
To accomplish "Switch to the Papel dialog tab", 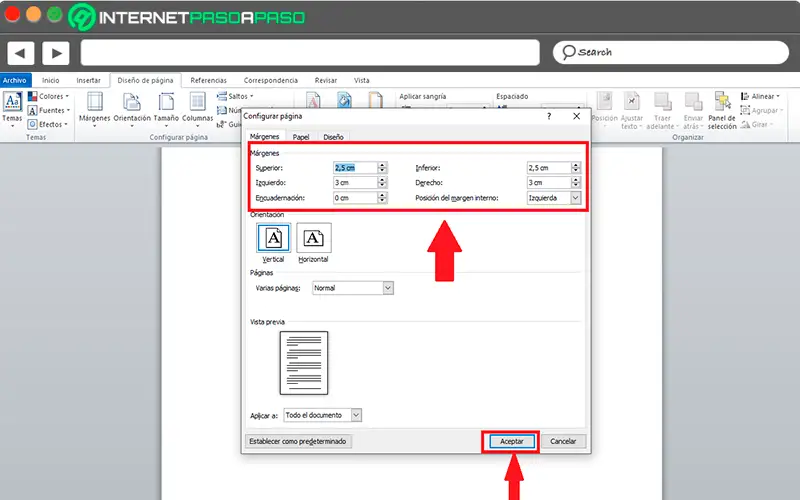I will coord(301,137).
